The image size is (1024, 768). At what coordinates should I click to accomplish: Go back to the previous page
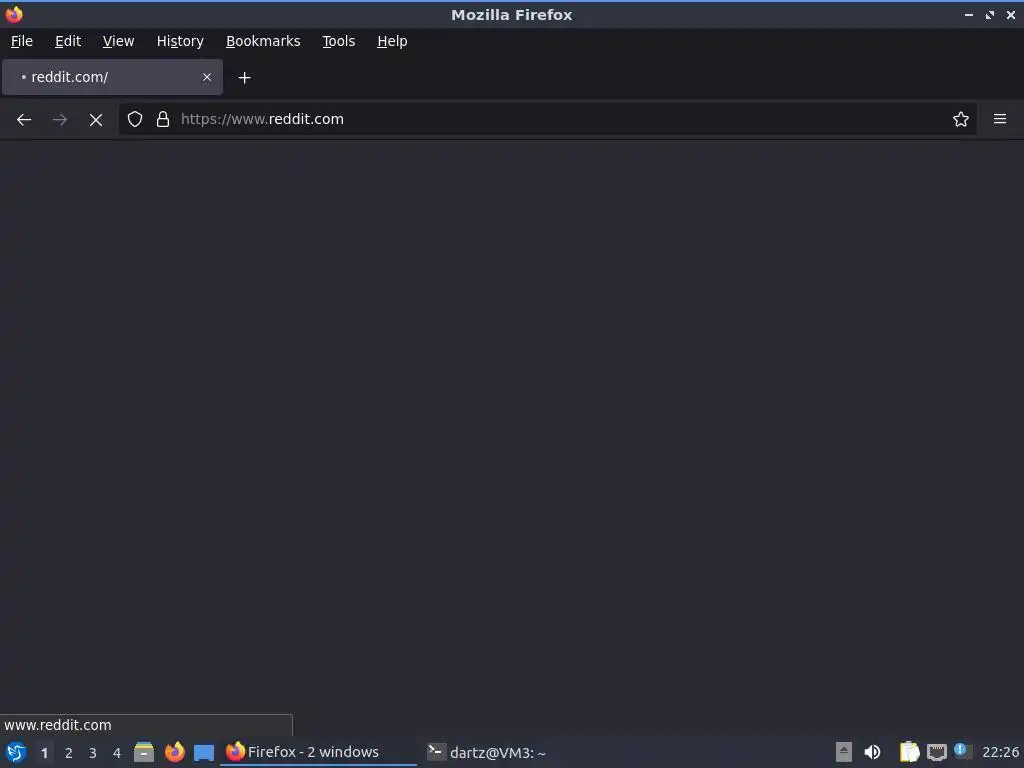(24, 120)
